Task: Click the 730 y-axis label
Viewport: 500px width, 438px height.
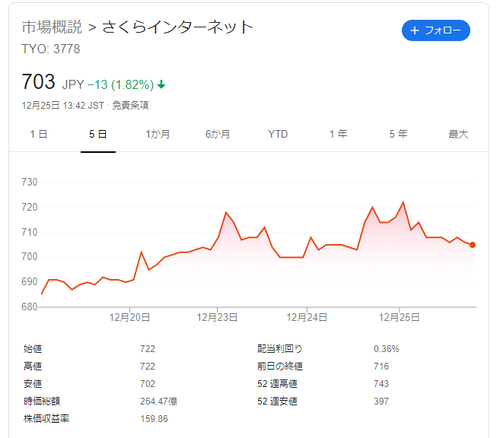Action: pyautogui.click(x=30, y=182)
